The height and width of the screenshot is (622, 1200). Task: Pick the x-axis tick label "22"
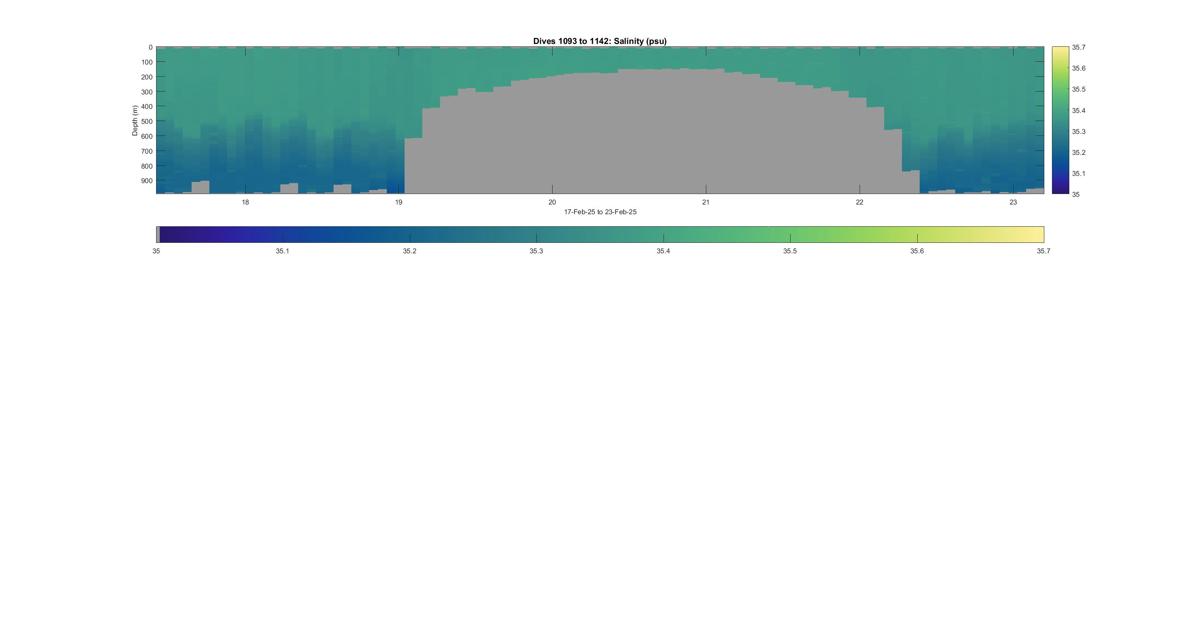860,202
